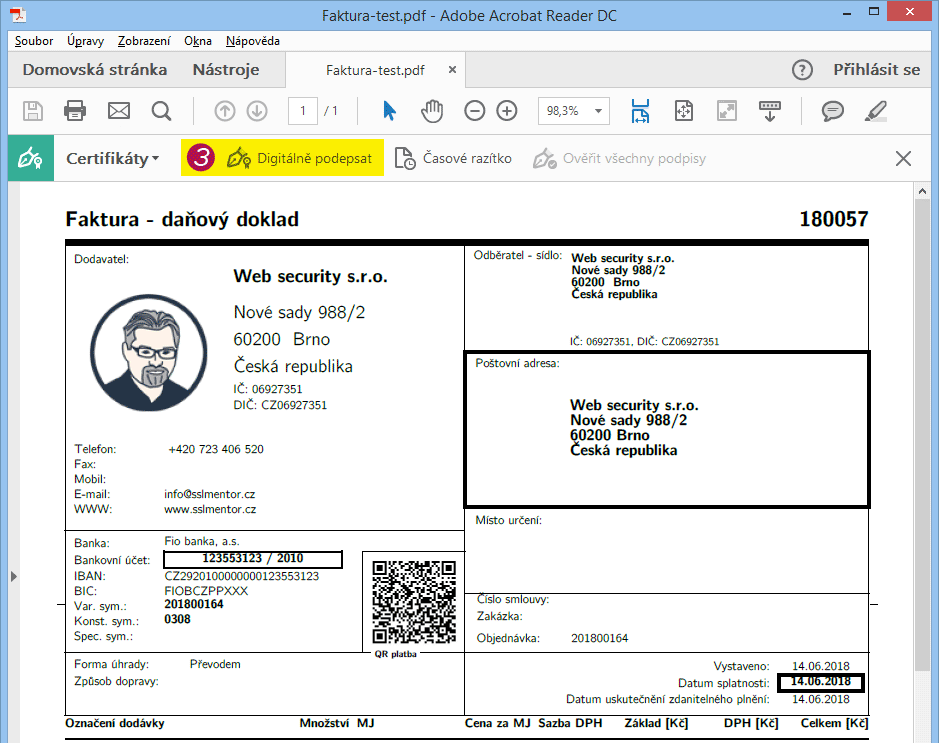Activate the Hand pan tool
939x743 pixels.
coord(432,111)
